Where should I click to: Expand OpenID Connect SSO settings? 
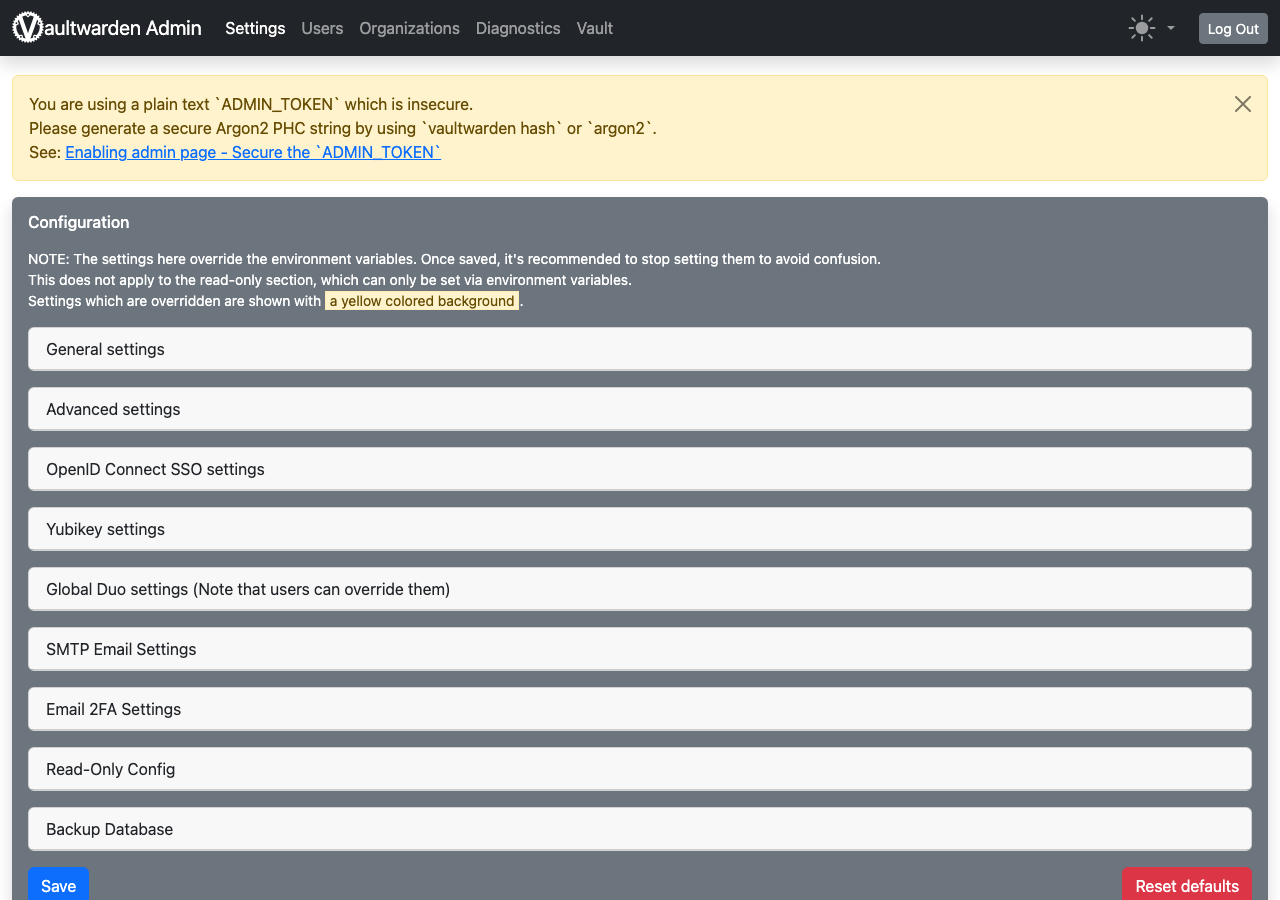coord(640,469)
